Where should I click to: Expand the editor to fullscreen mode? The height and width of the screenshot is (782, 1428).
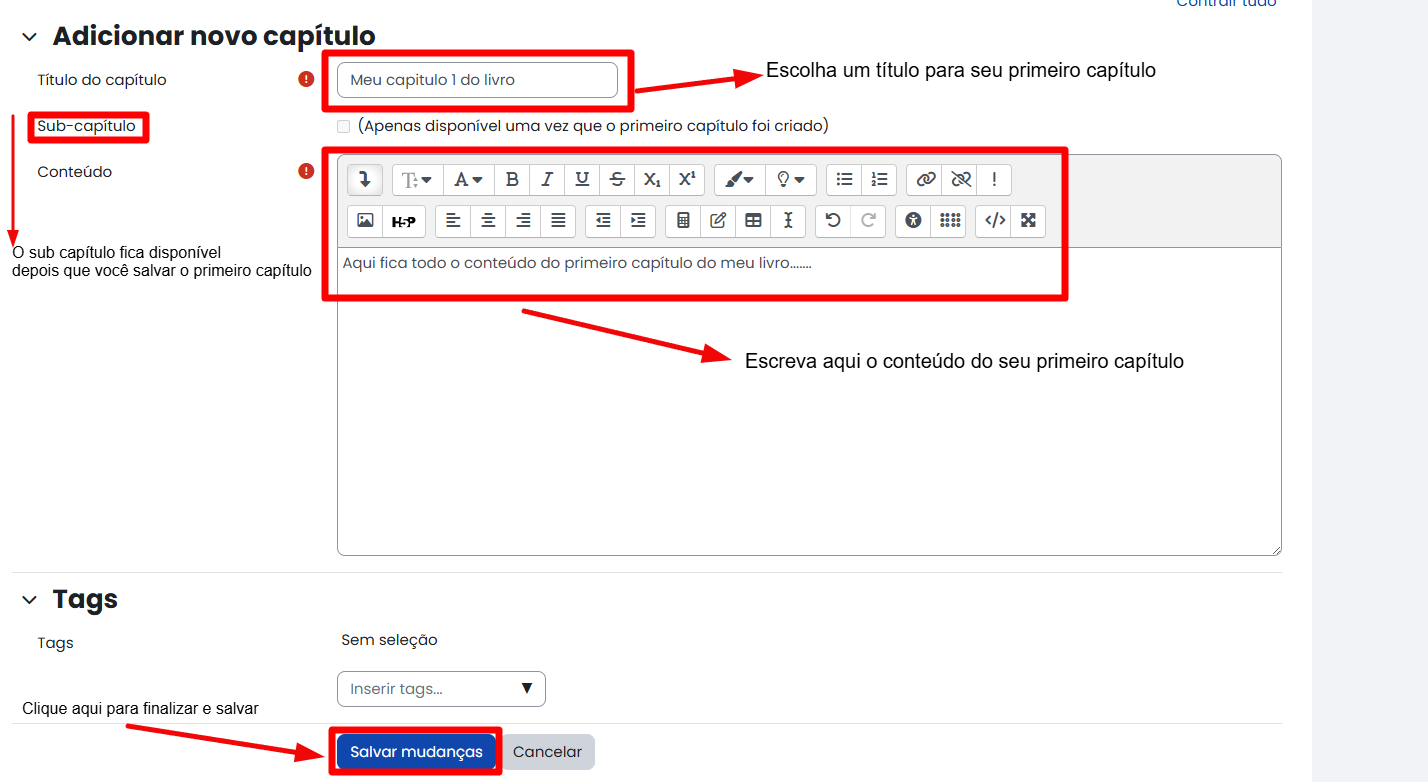pyautogui.click(x=1028, y=220)
